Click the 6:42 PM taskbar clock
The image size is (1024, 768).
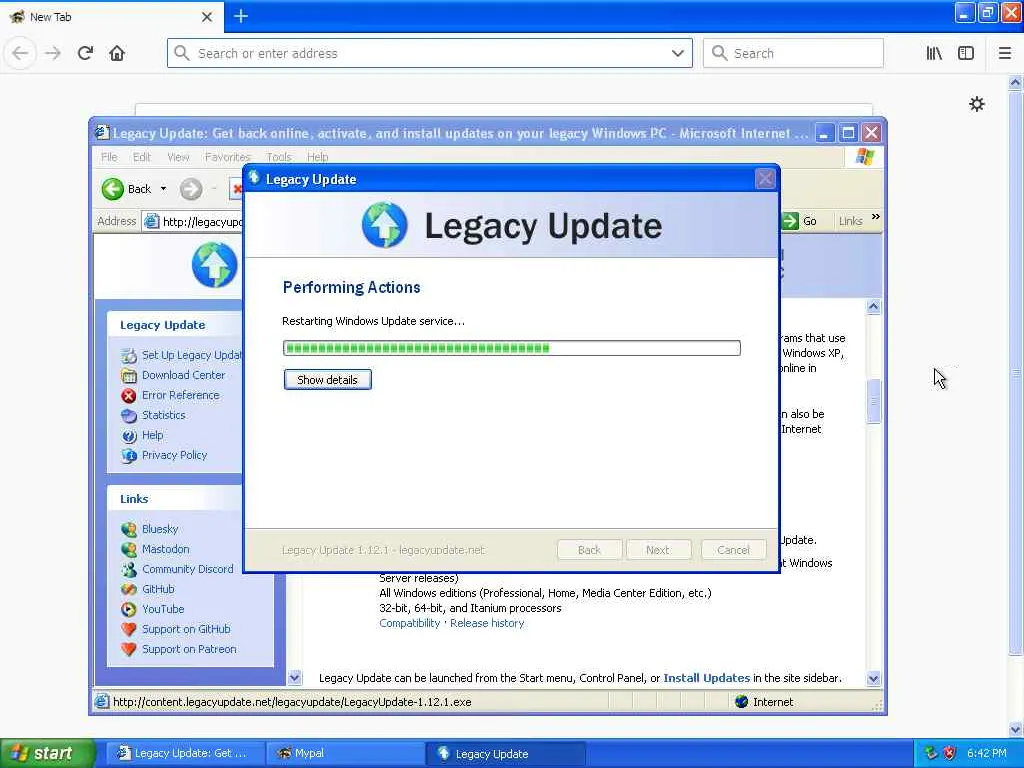986,753
